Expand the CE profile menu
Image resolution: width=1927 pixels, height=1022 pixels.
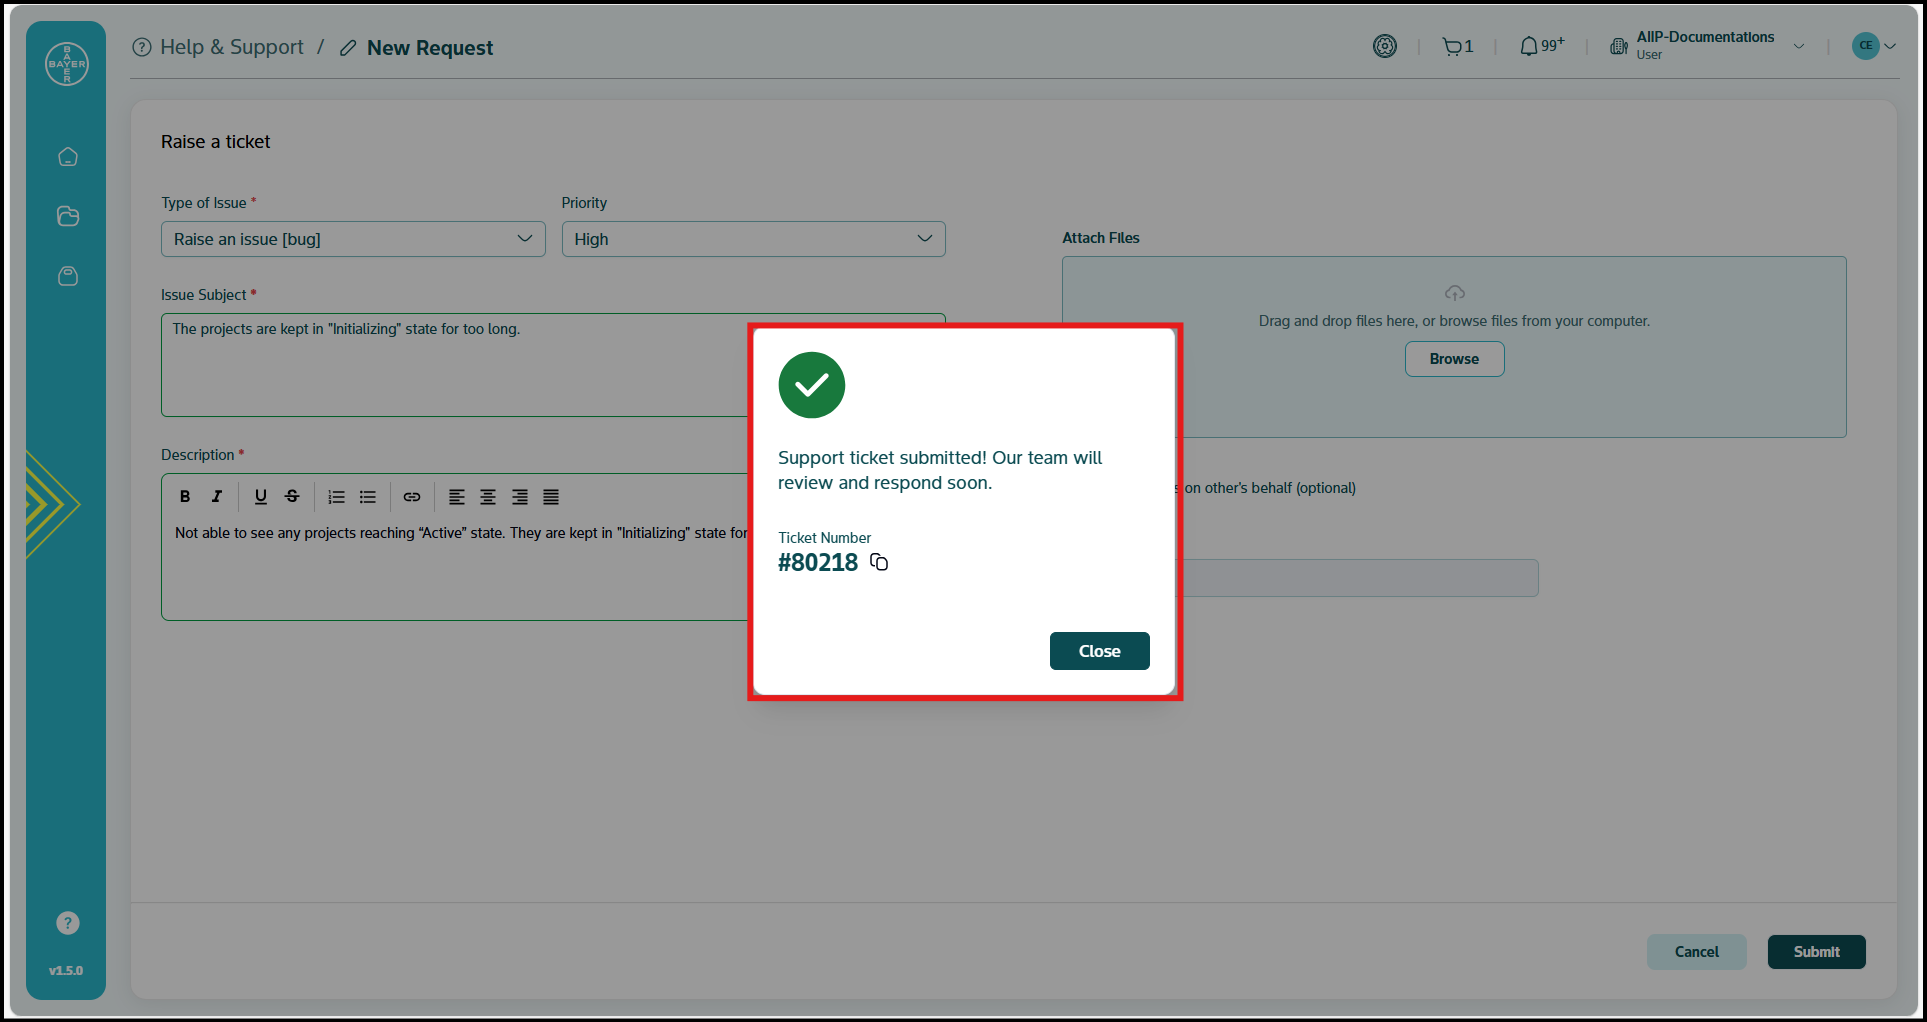1872,45
